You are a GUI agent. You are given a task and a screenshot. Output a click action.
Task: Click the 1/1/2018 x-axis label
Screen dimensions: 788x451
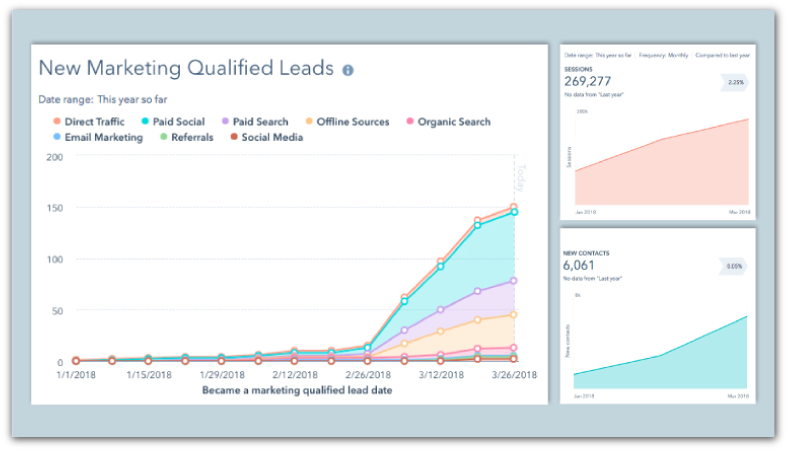coord(76,375)
